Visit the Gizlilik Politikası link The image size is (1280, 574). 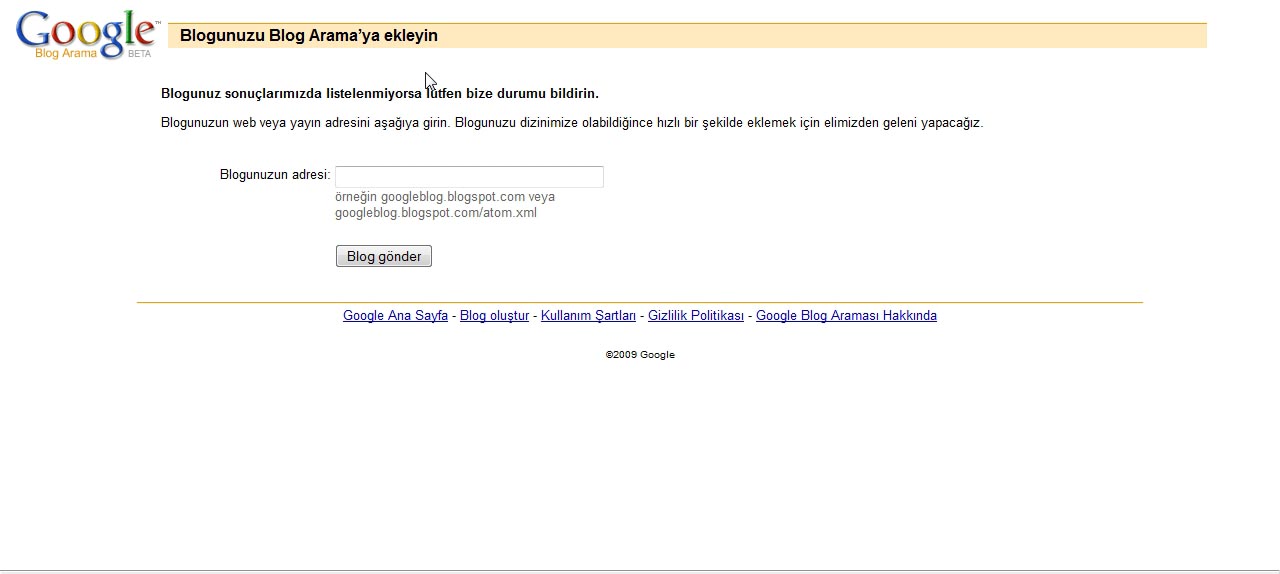click(x=696, y=316)
